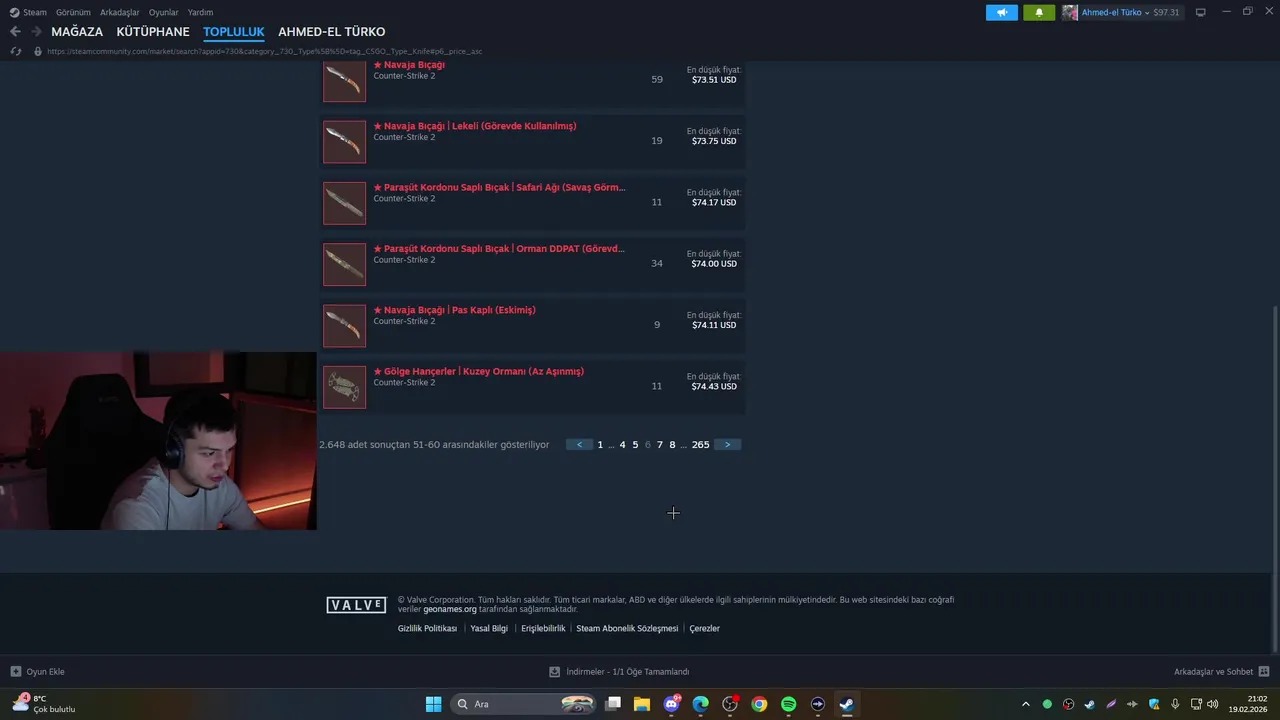Open the Yardım menu

(x=200, y=12)
